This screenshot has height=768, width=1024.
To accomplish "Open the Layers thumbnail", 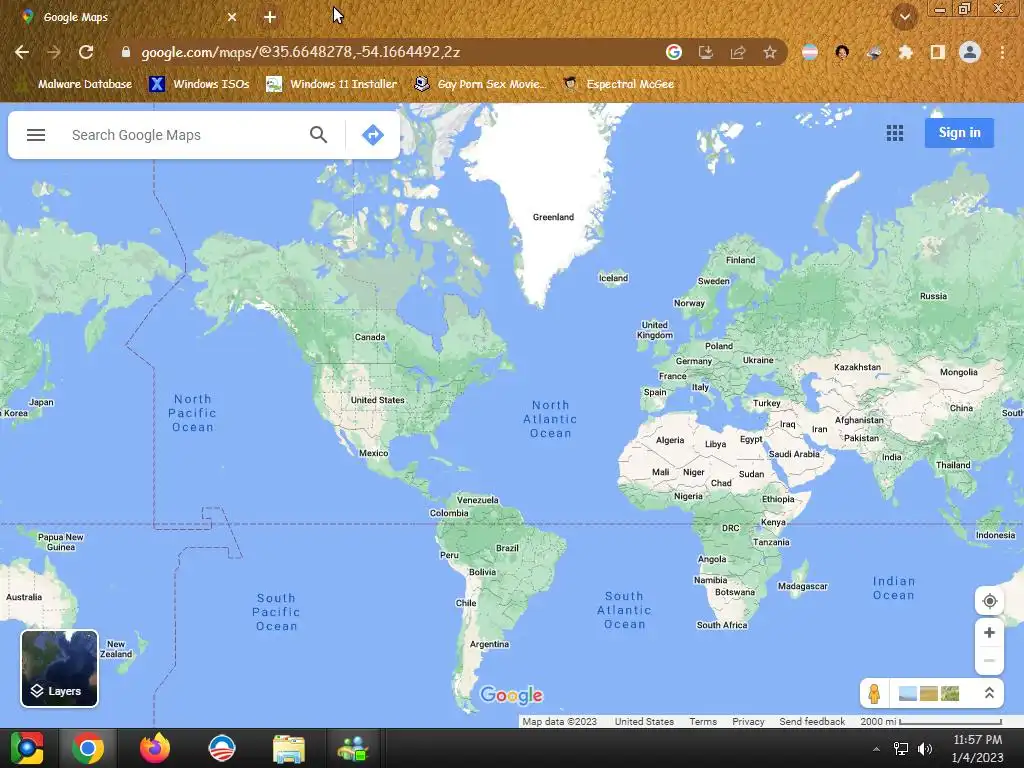I will pos(59,668).
